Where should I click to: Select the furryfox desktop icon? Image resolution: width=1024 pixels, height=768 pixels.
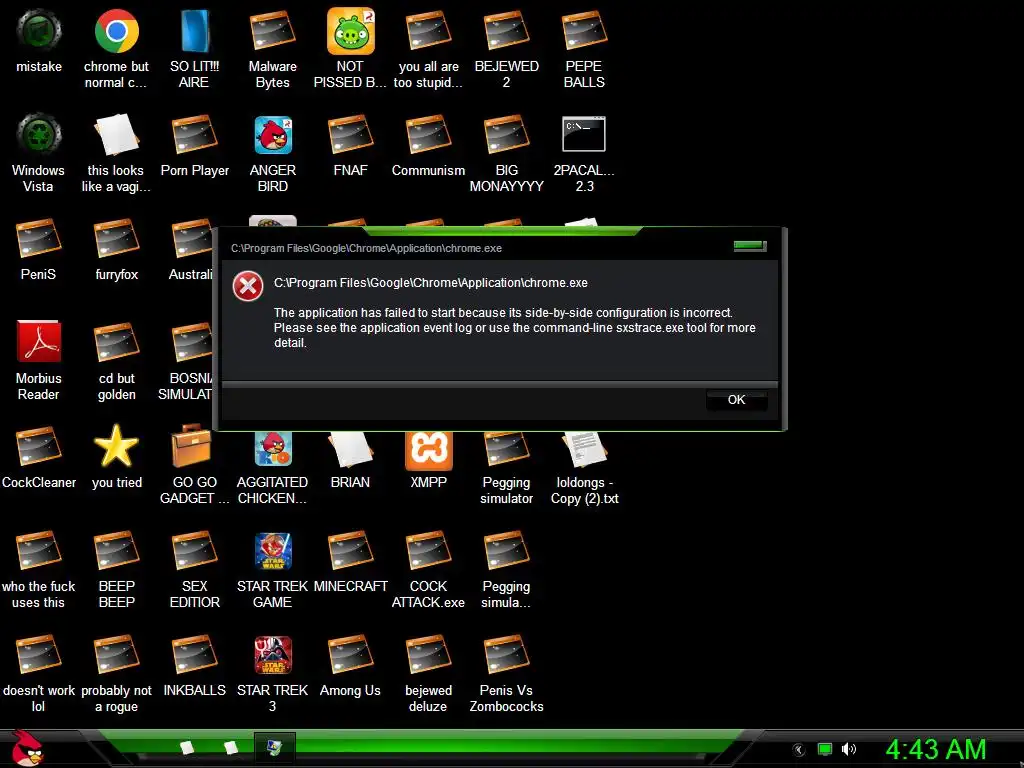tap(116, 249)
